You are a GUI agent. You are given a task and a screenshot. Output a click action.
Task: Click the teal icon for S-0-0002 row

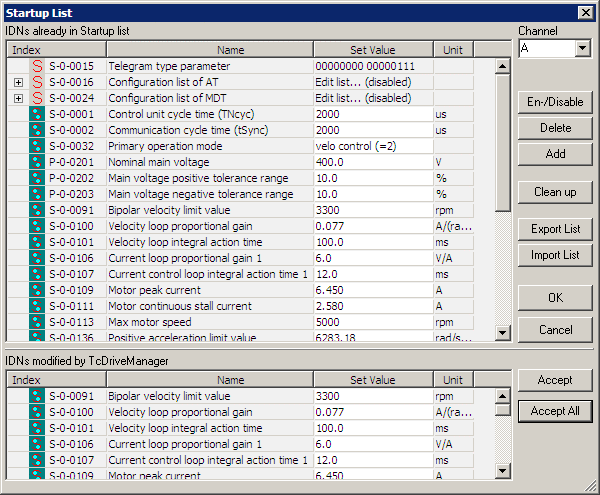tap(37, 130)
